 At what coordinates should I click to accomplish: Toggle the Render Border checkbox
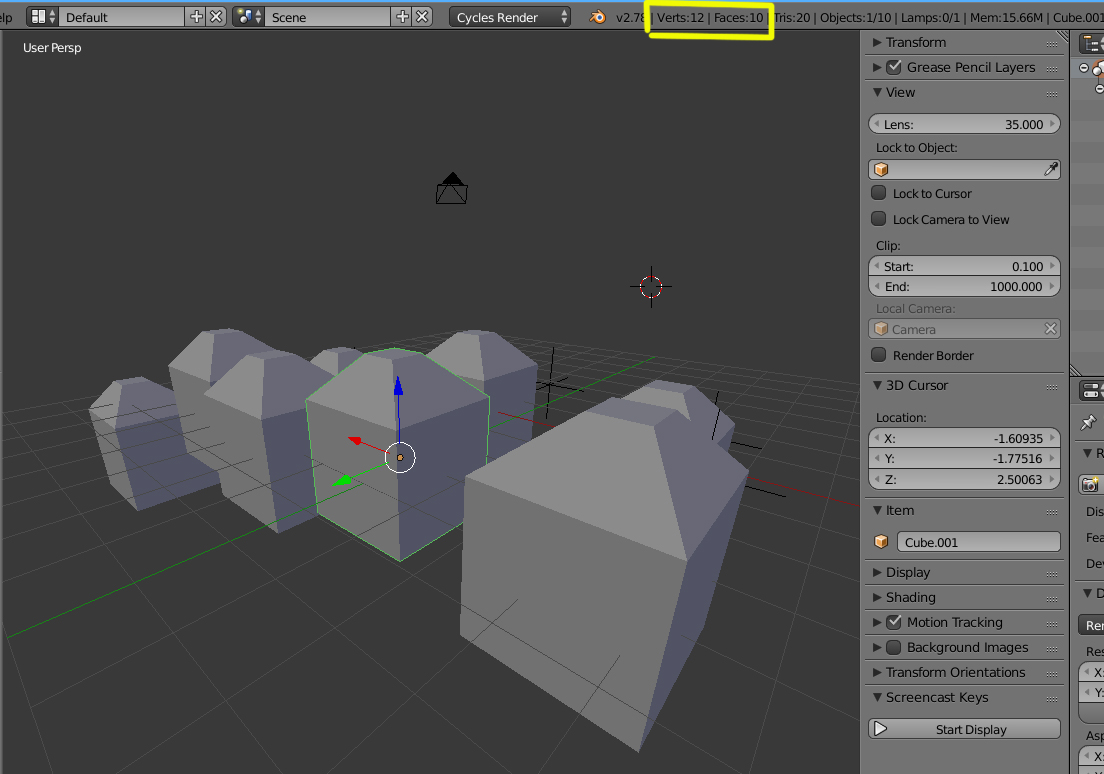click(879, 355)
